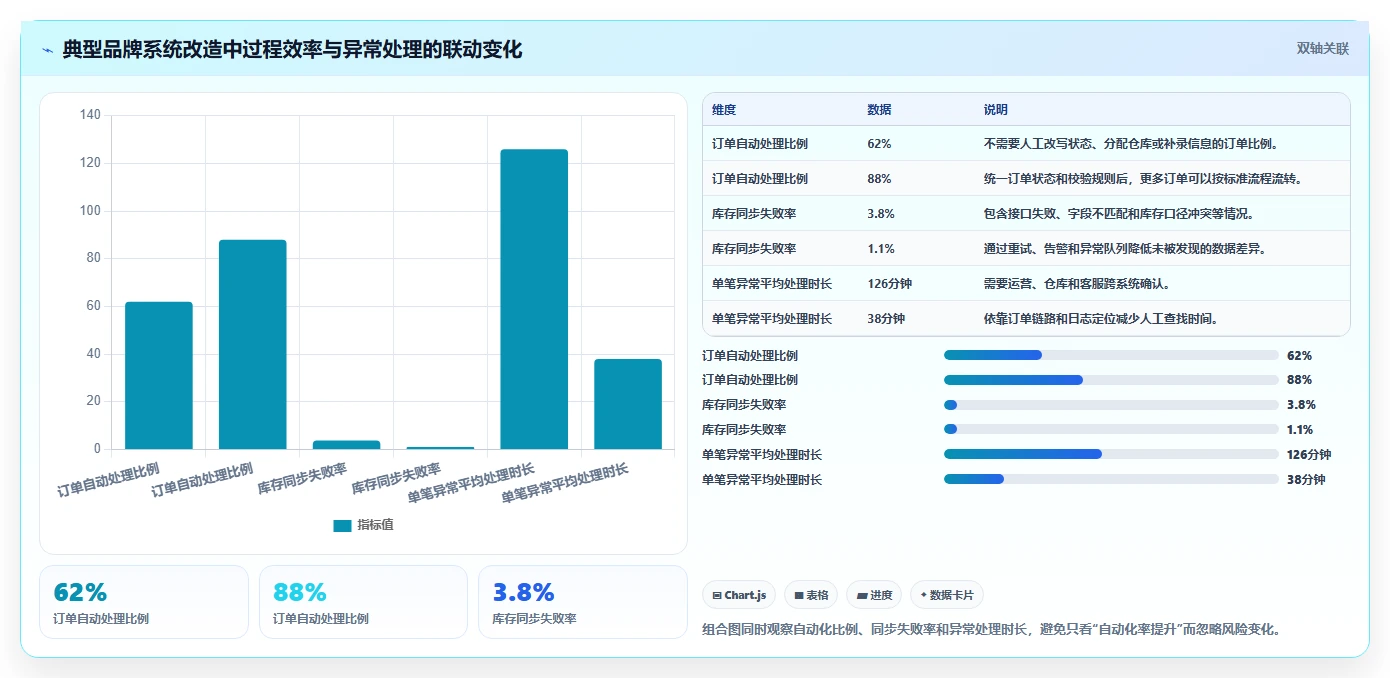Viewport: 1390px width, 678px height.
Task: Click the chart bar valued 62
Action: click(x=159, y=375)
